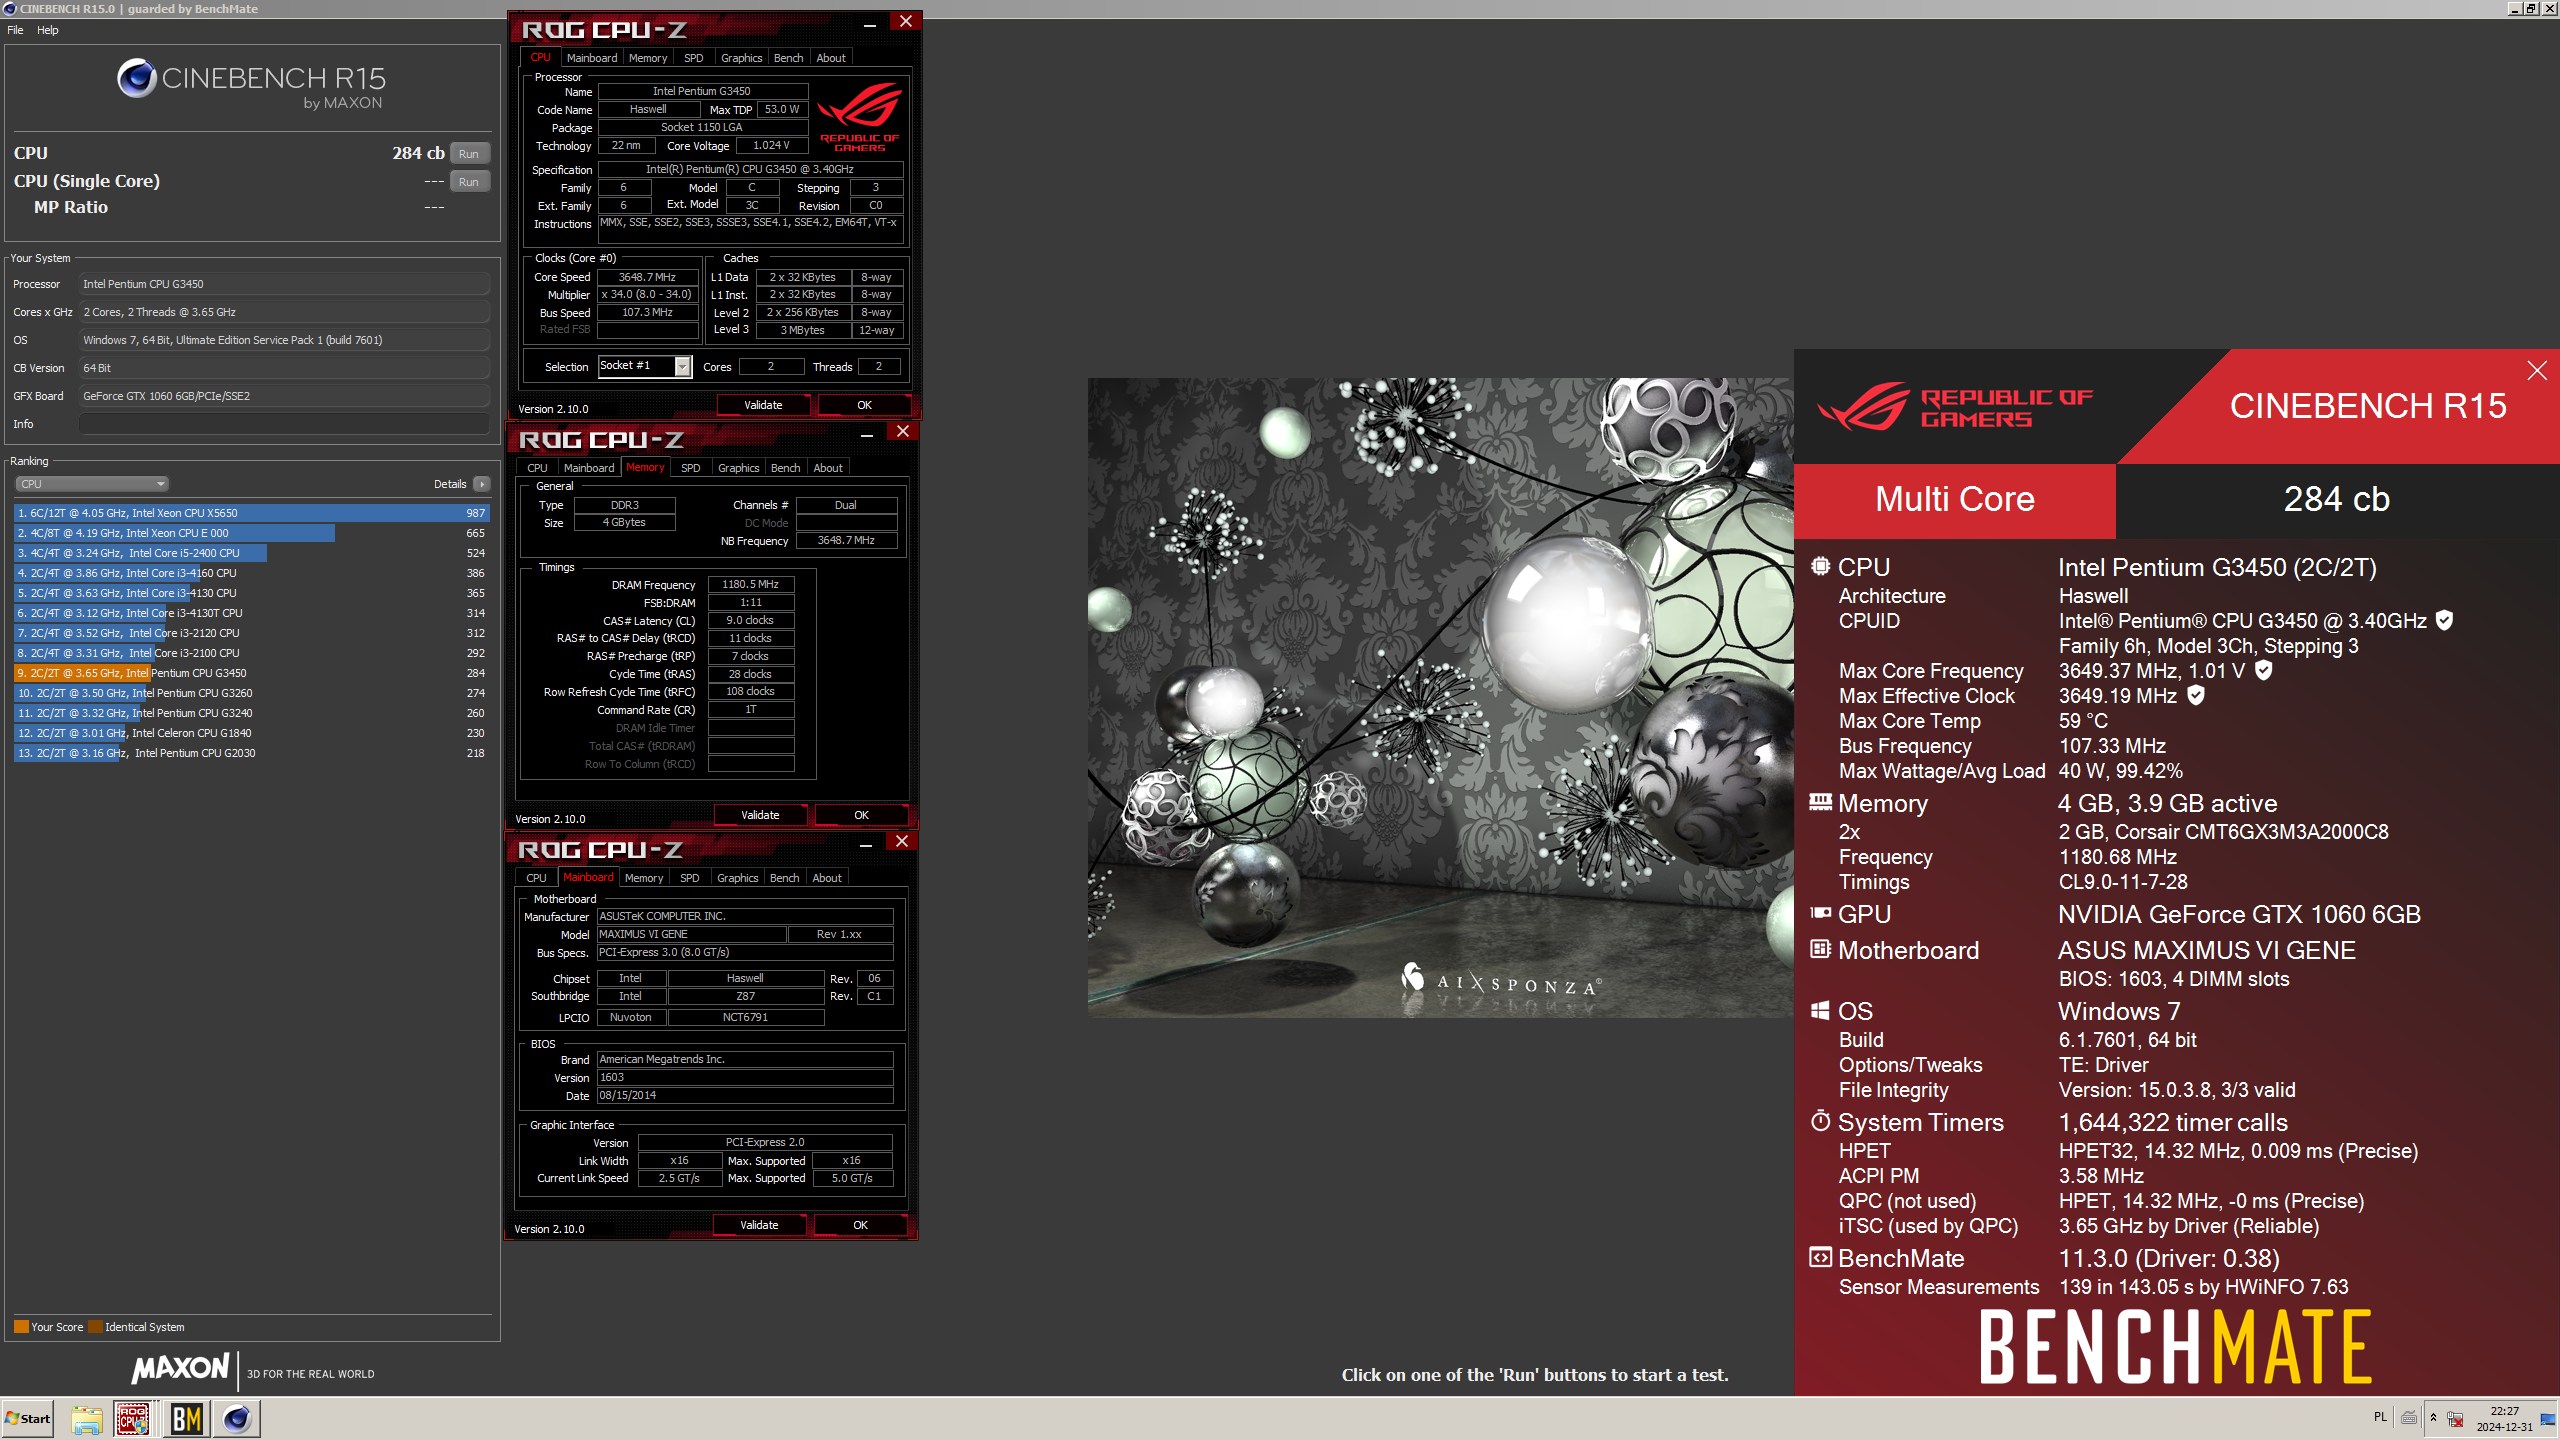The width and height of the screenshot is (2560, 1440).
Task: Open ROG CPU-Z taskbar icon
Action: (x=133, y=1418)
